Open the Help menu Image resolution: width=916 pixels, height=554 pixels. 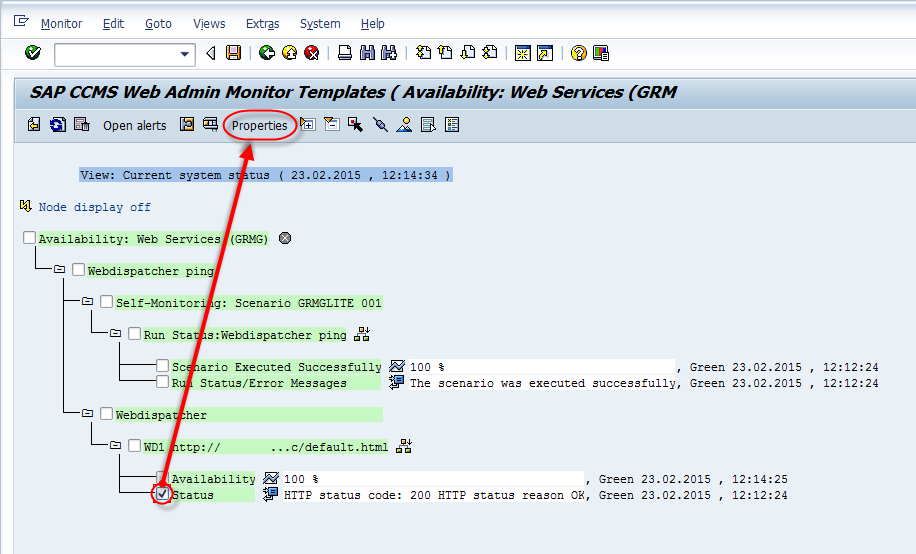click(x=373, y=24)
